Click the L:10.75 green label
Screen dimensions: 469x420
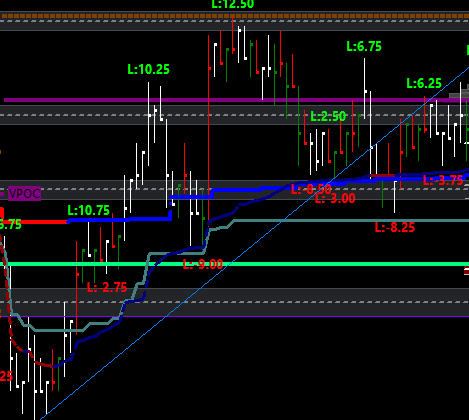click(89, 210)
